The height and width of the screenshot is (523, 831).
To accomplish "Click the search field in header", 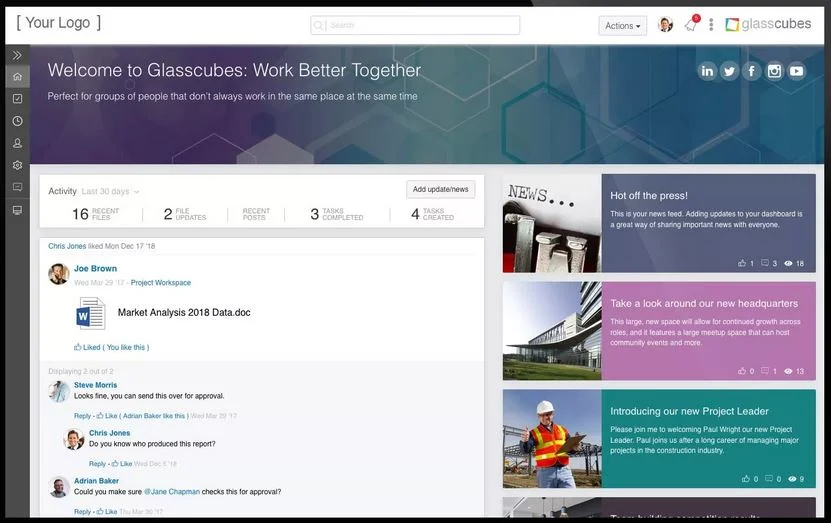I will click(415, 25).
